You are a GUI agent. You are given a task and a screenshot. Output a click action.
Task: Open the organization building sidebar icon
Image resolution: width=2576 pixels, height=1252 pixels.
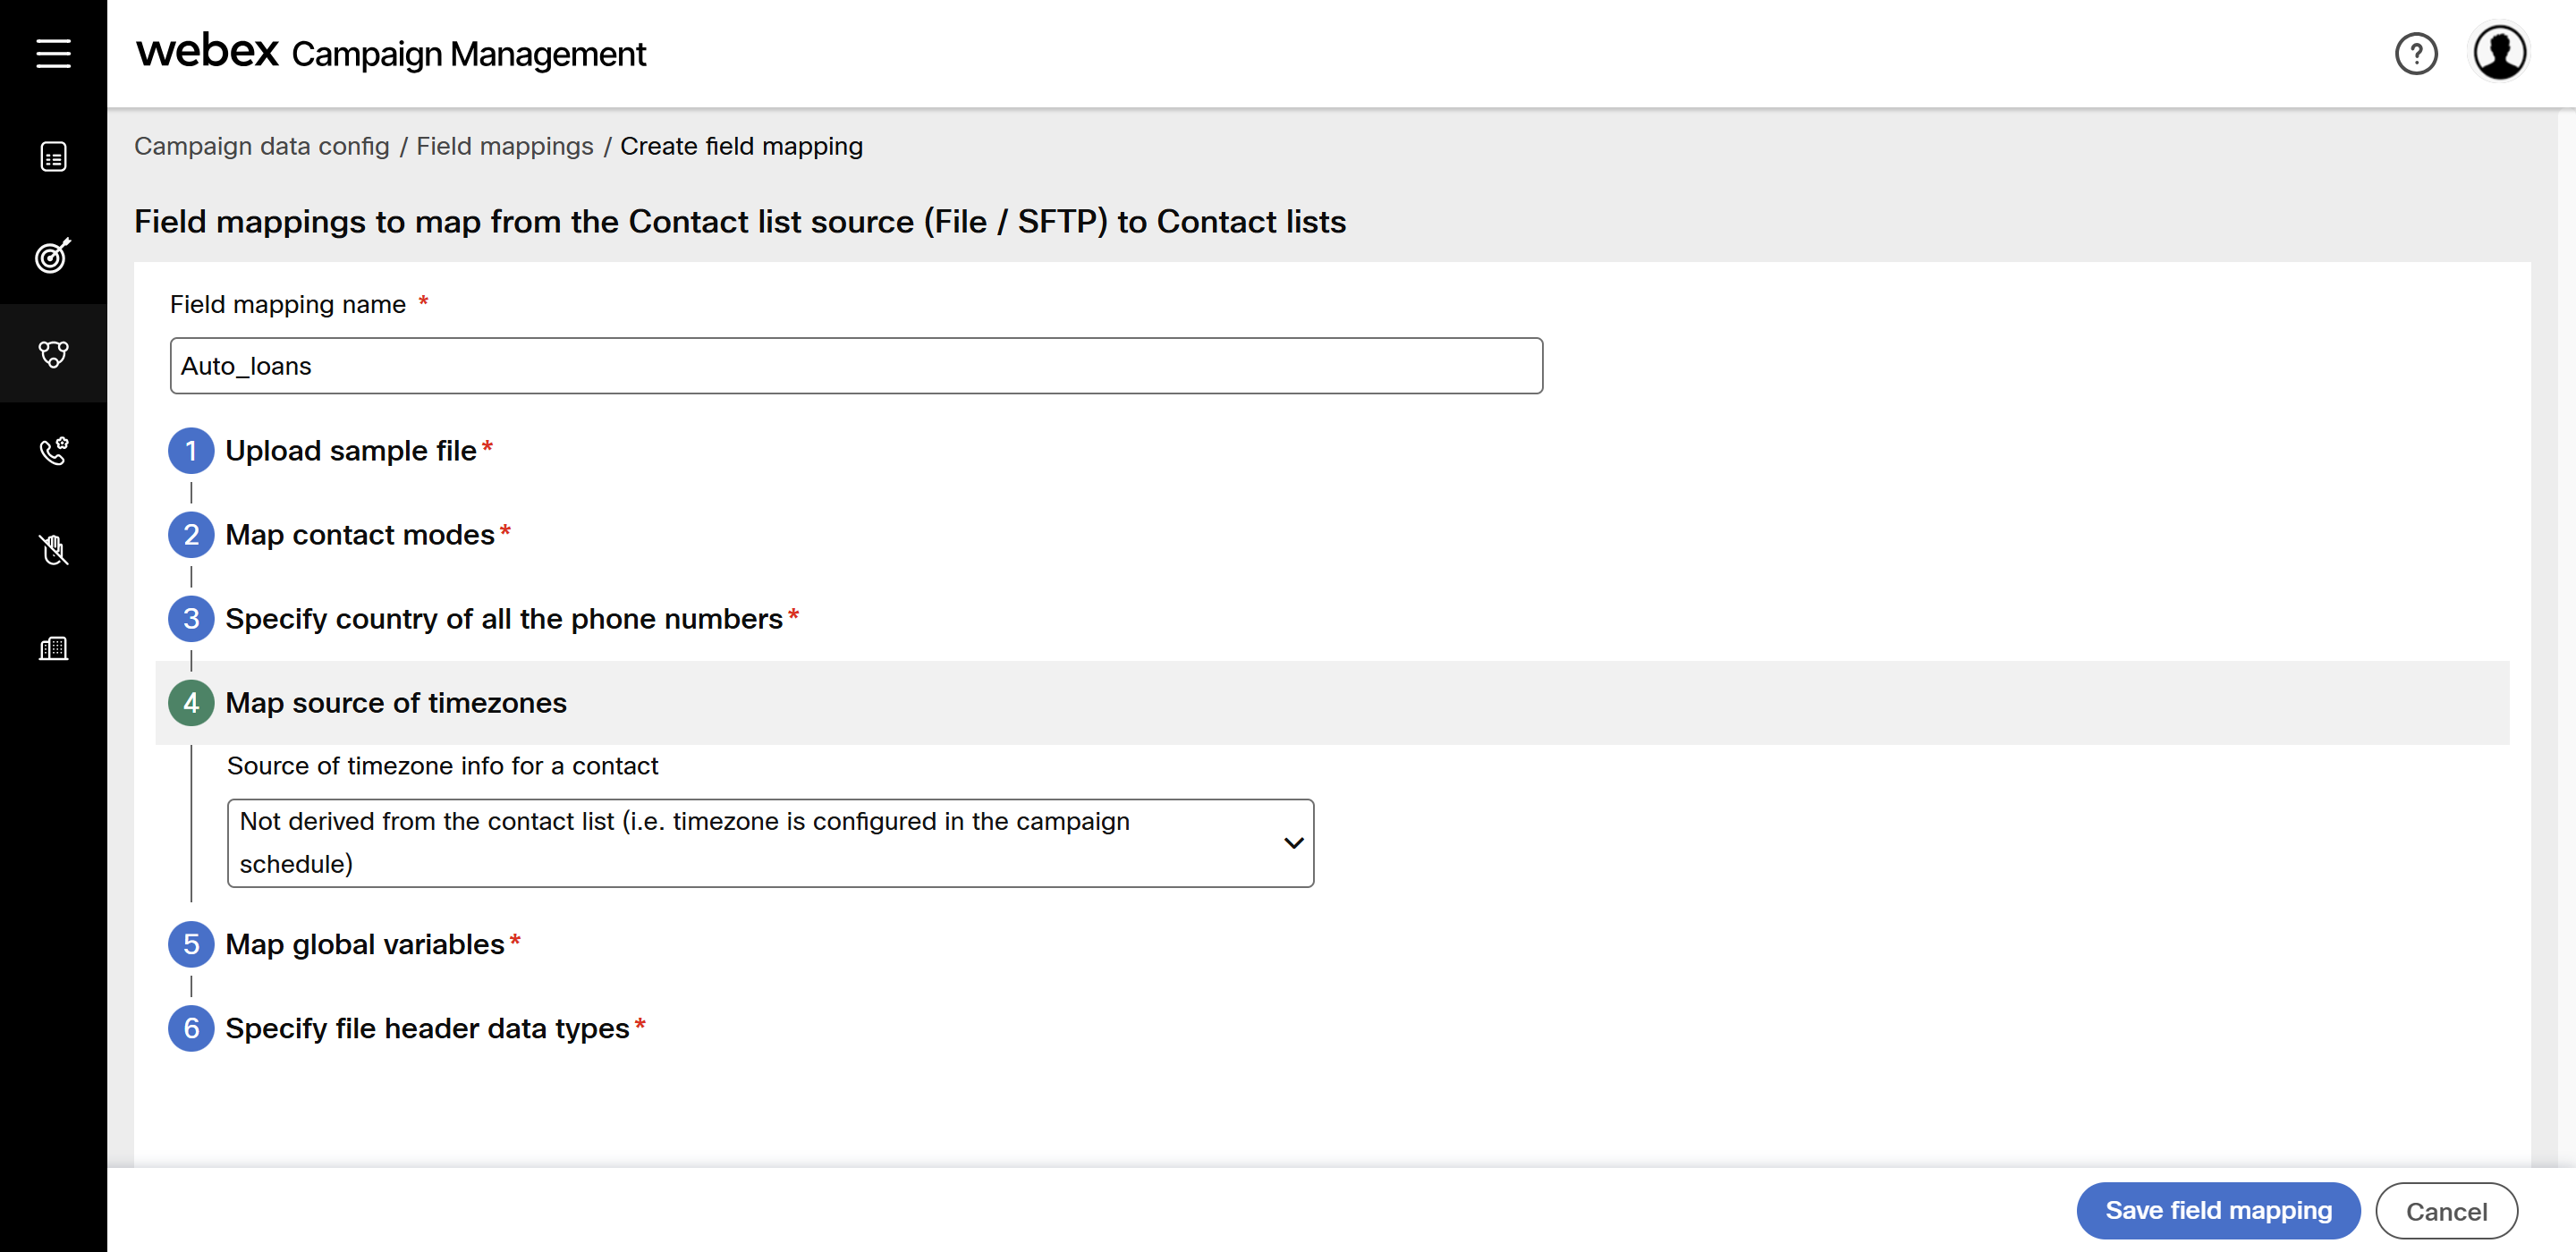53,648
